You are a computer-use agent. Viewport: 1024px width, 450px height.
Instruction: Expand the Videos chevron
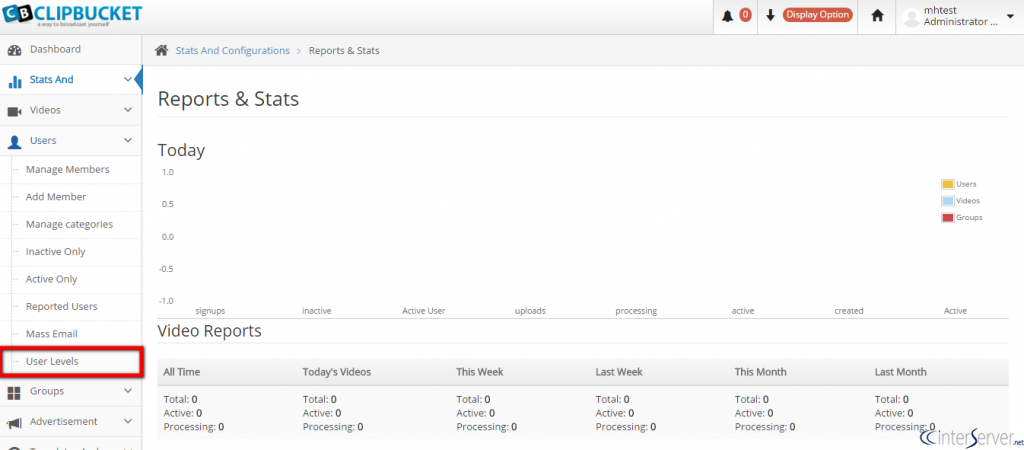(x=128, y=110)
